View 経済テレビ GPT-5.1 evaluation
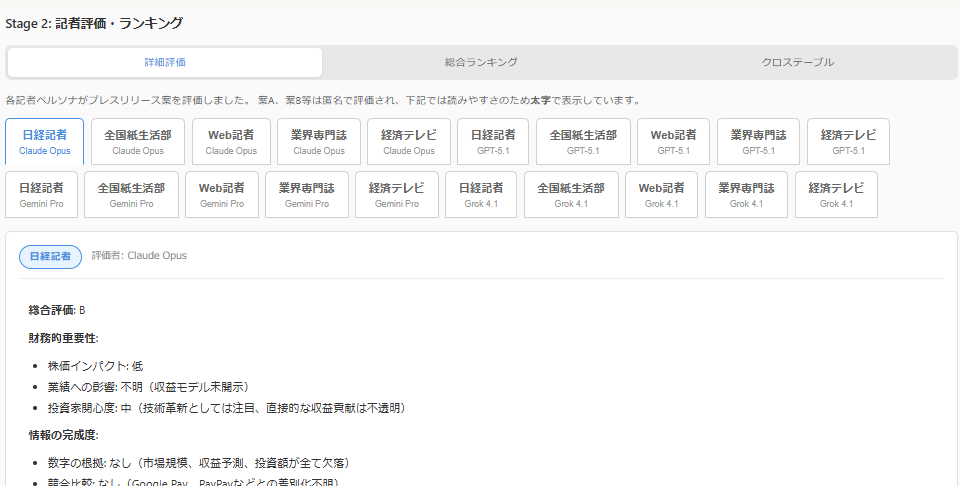 click(848, 142)
